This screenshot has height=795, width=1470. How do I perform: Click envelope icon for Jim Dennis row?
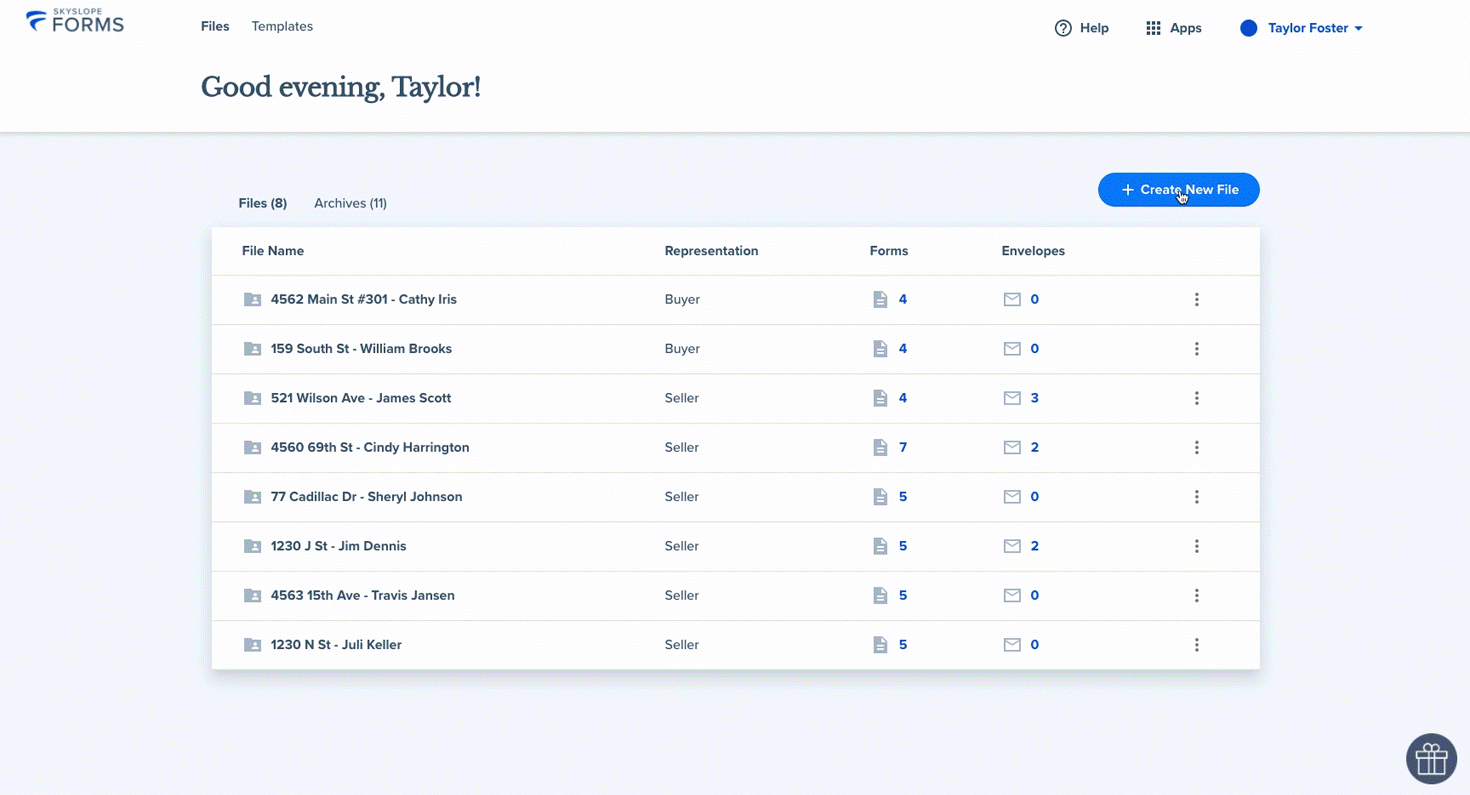(1012, 546)
